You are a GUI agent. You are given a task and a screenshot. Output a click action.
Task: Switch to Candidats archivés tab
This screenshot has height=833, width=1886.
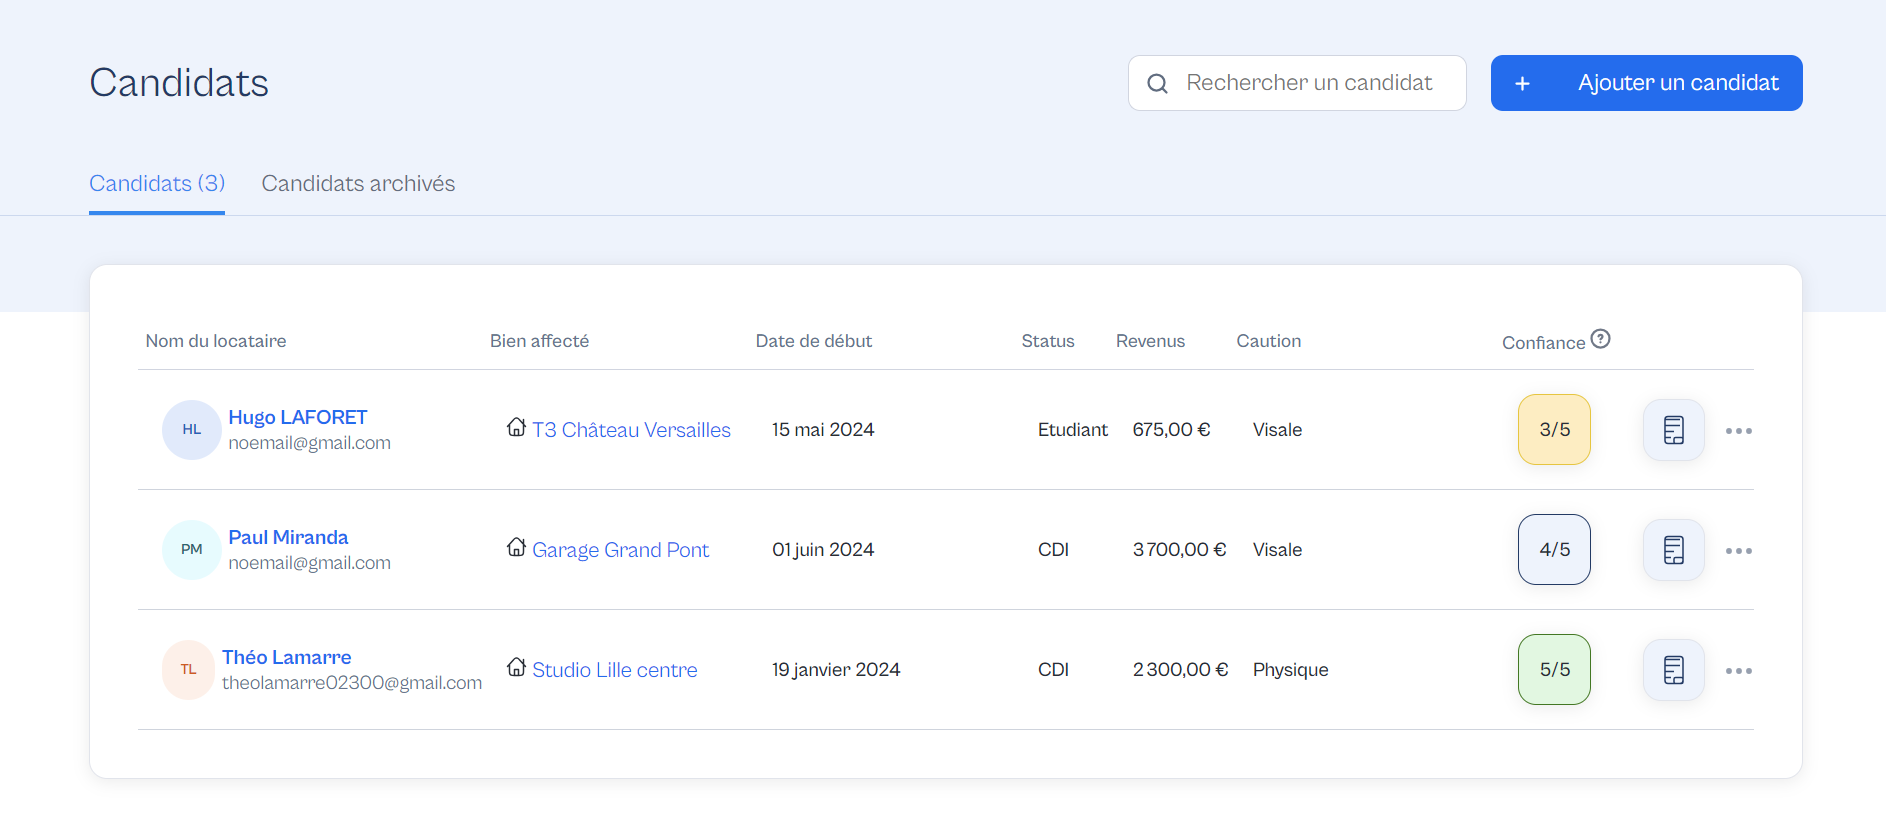[x=358, y=184]
